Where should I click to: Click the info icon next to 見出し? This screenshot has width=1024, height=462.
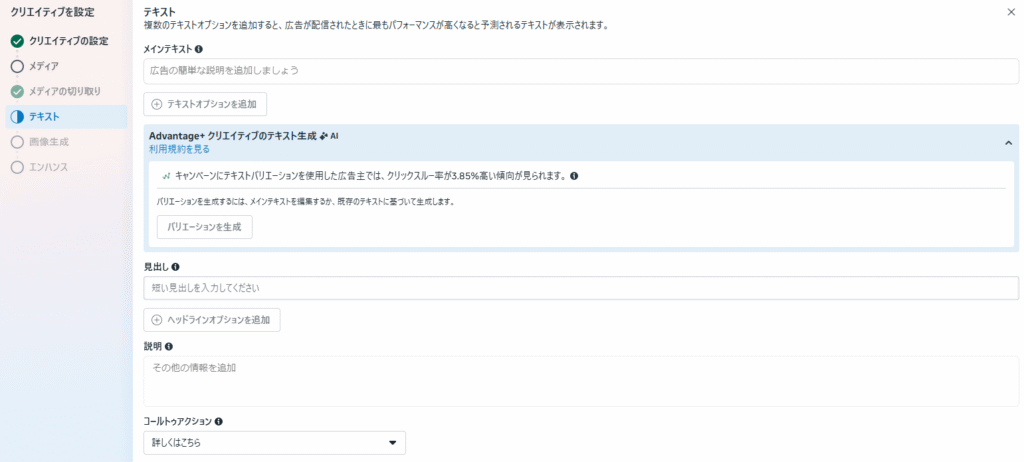(176, 267)
